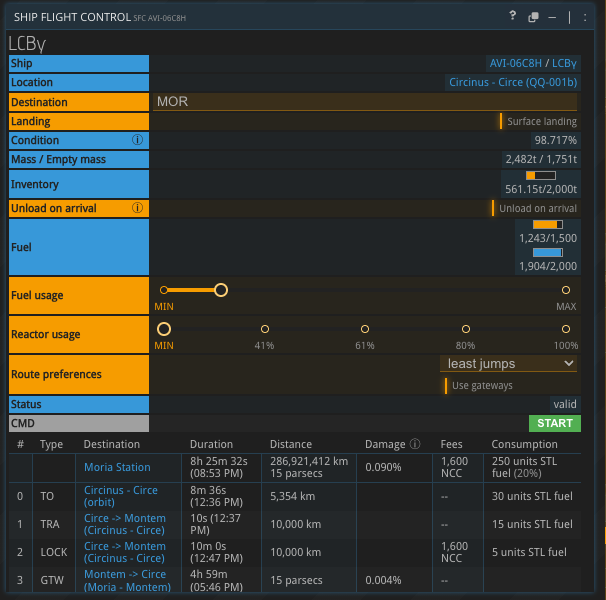Viewport: 606px width, 600px height.
Task: Toggle Unload on arrival switch
Action: point(534,208)
